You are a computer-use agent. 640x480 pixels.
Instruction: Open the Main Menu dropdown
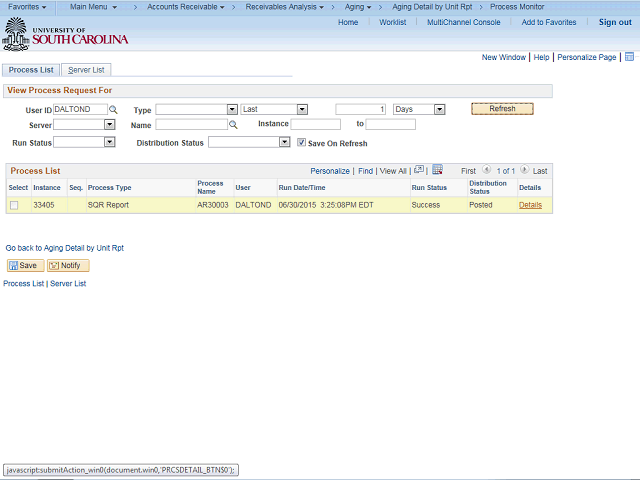(x=93, y=7)
